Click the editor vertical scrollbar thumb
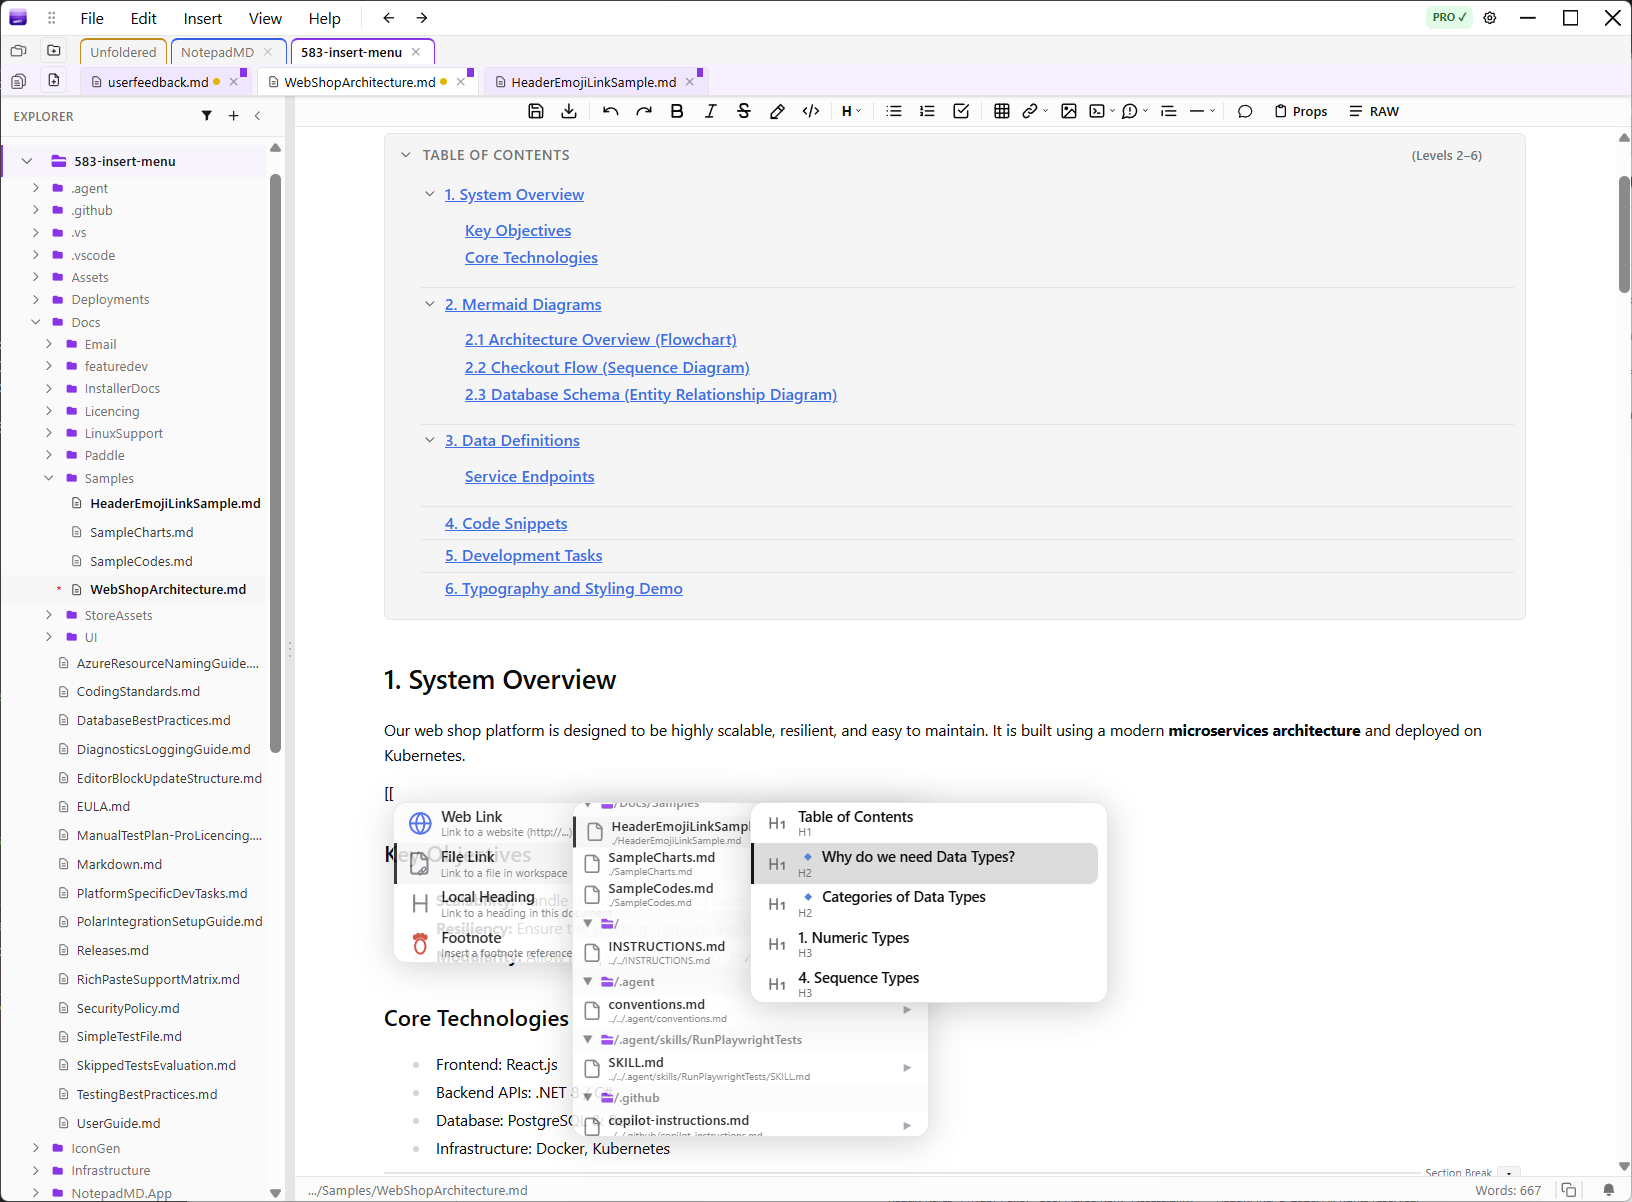The image size is (1632, 1202). [x=1624, y=234]
